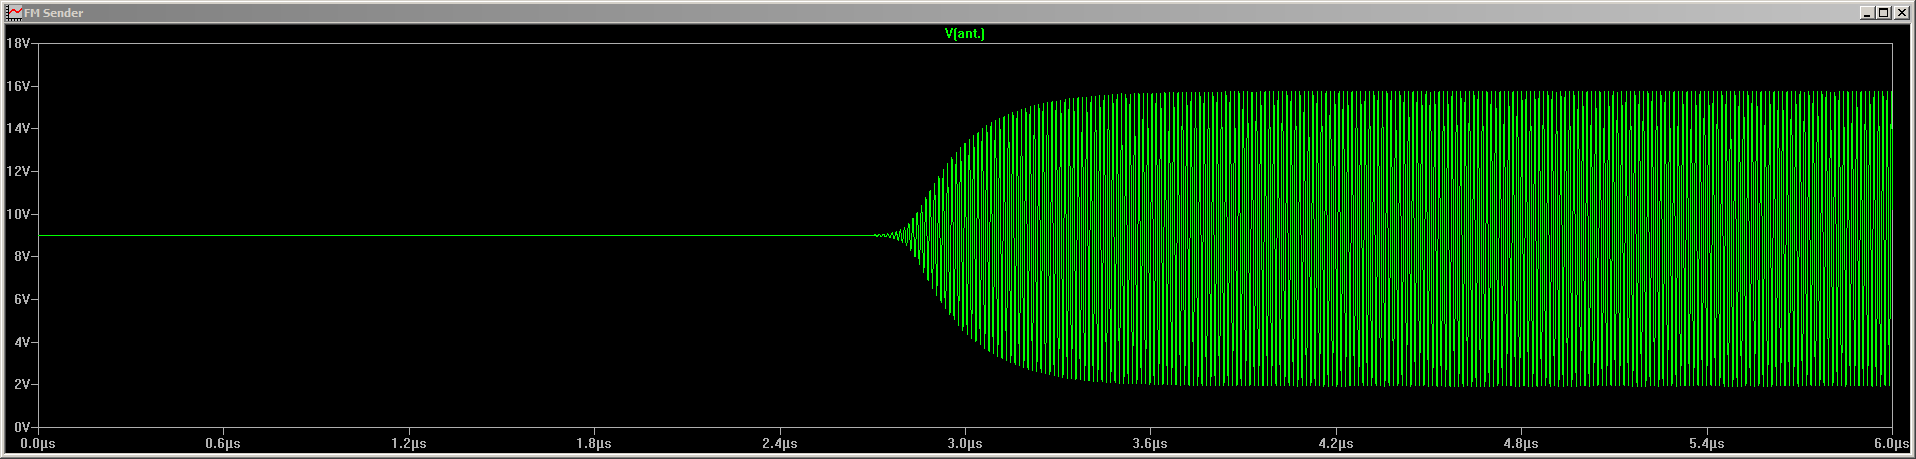Click the 1.8µs time axis label

tap(594, 443)
